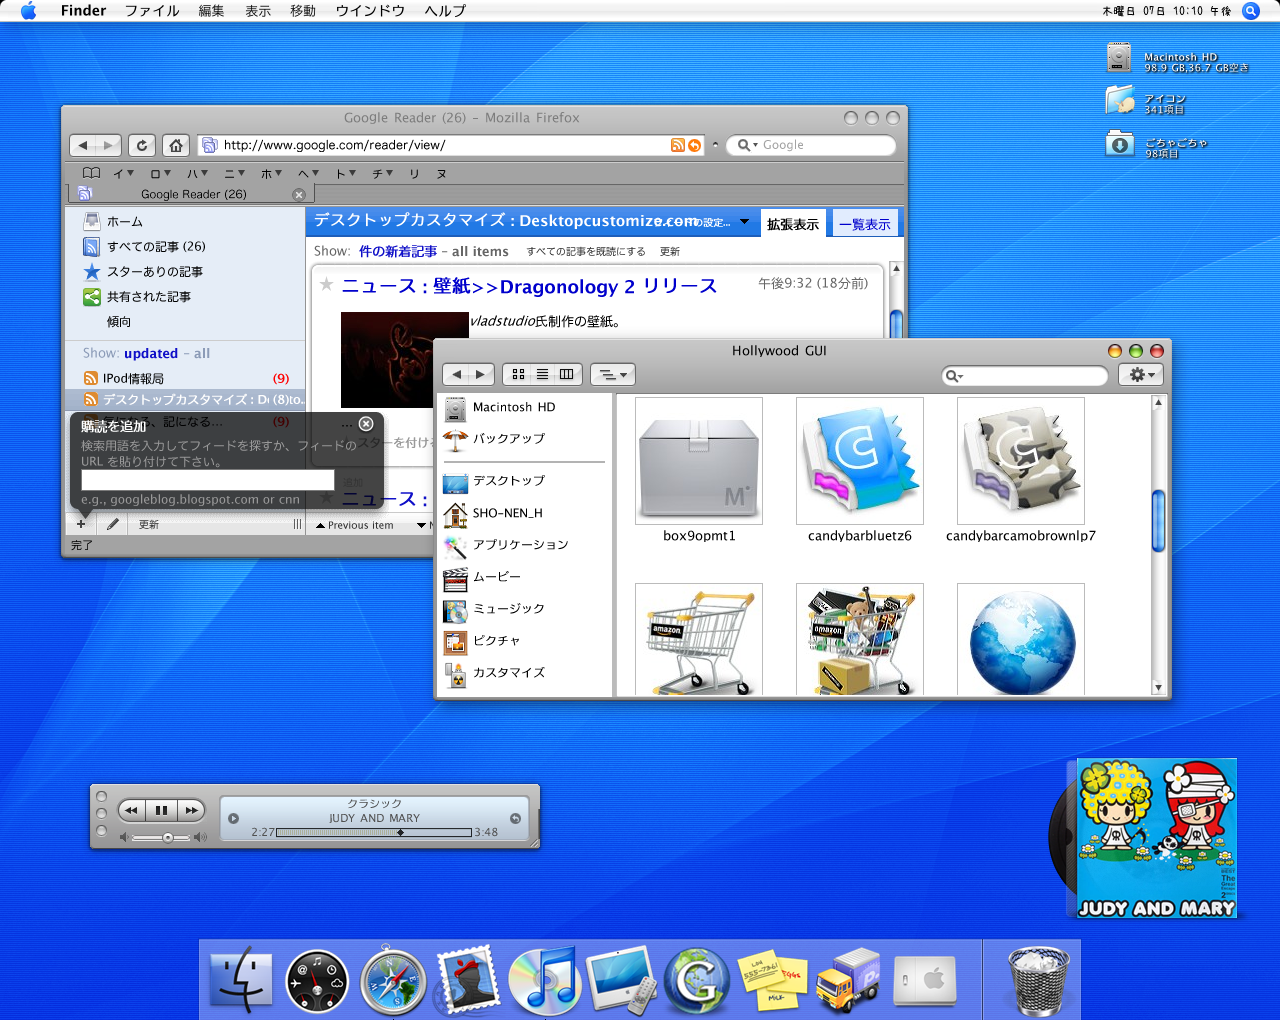Image resolution: width=1280 pixels, height=1020 pixels.
Task: Open ピクチャ in Finder sidebar
Action: [x=497, y=640]
